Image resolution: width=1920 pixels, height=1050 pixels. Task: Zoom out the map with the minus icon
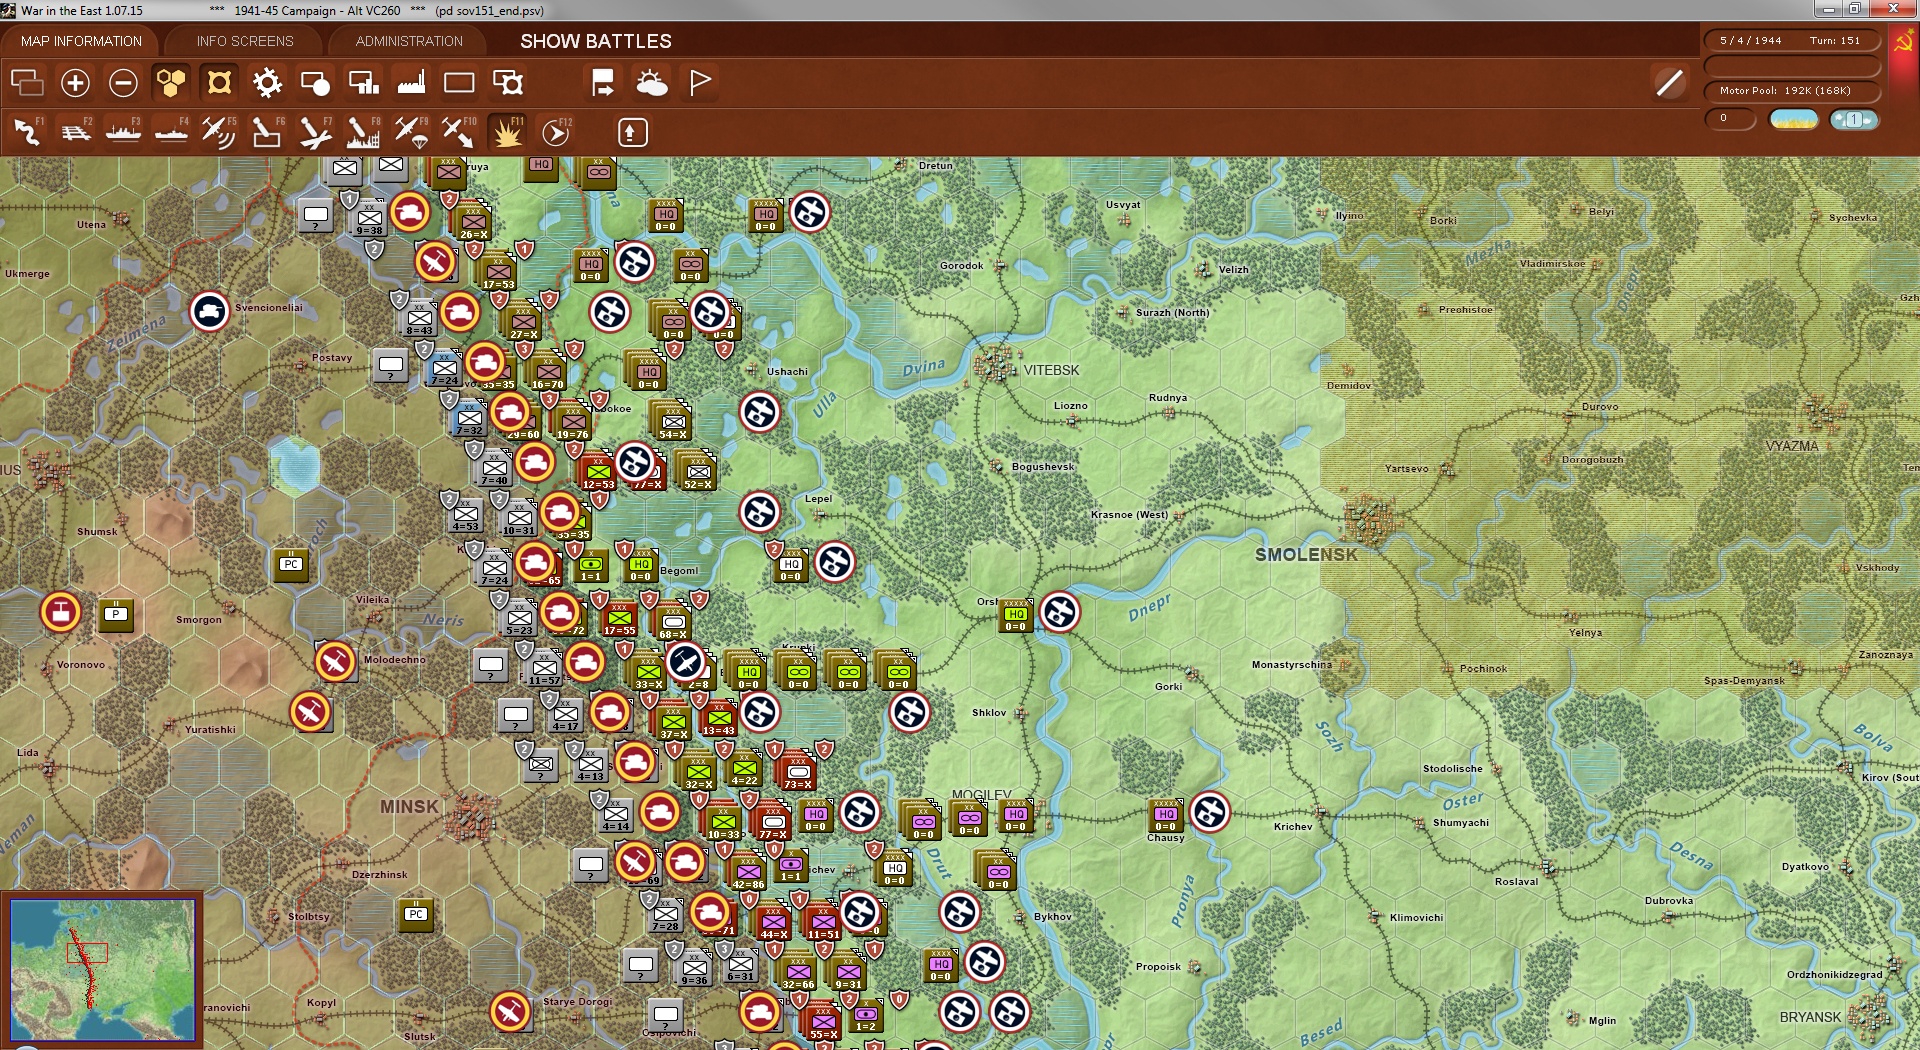click(123, 83)
